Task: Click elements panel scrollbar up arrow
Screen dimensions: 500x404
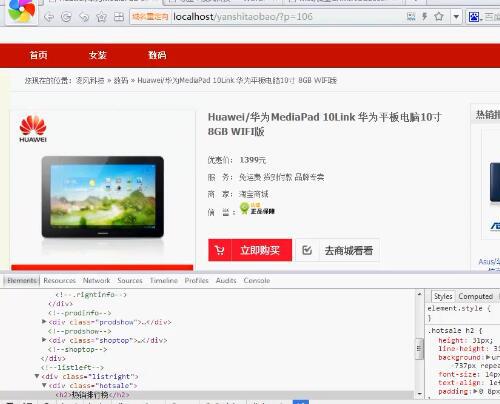Action: pos(419,295)
